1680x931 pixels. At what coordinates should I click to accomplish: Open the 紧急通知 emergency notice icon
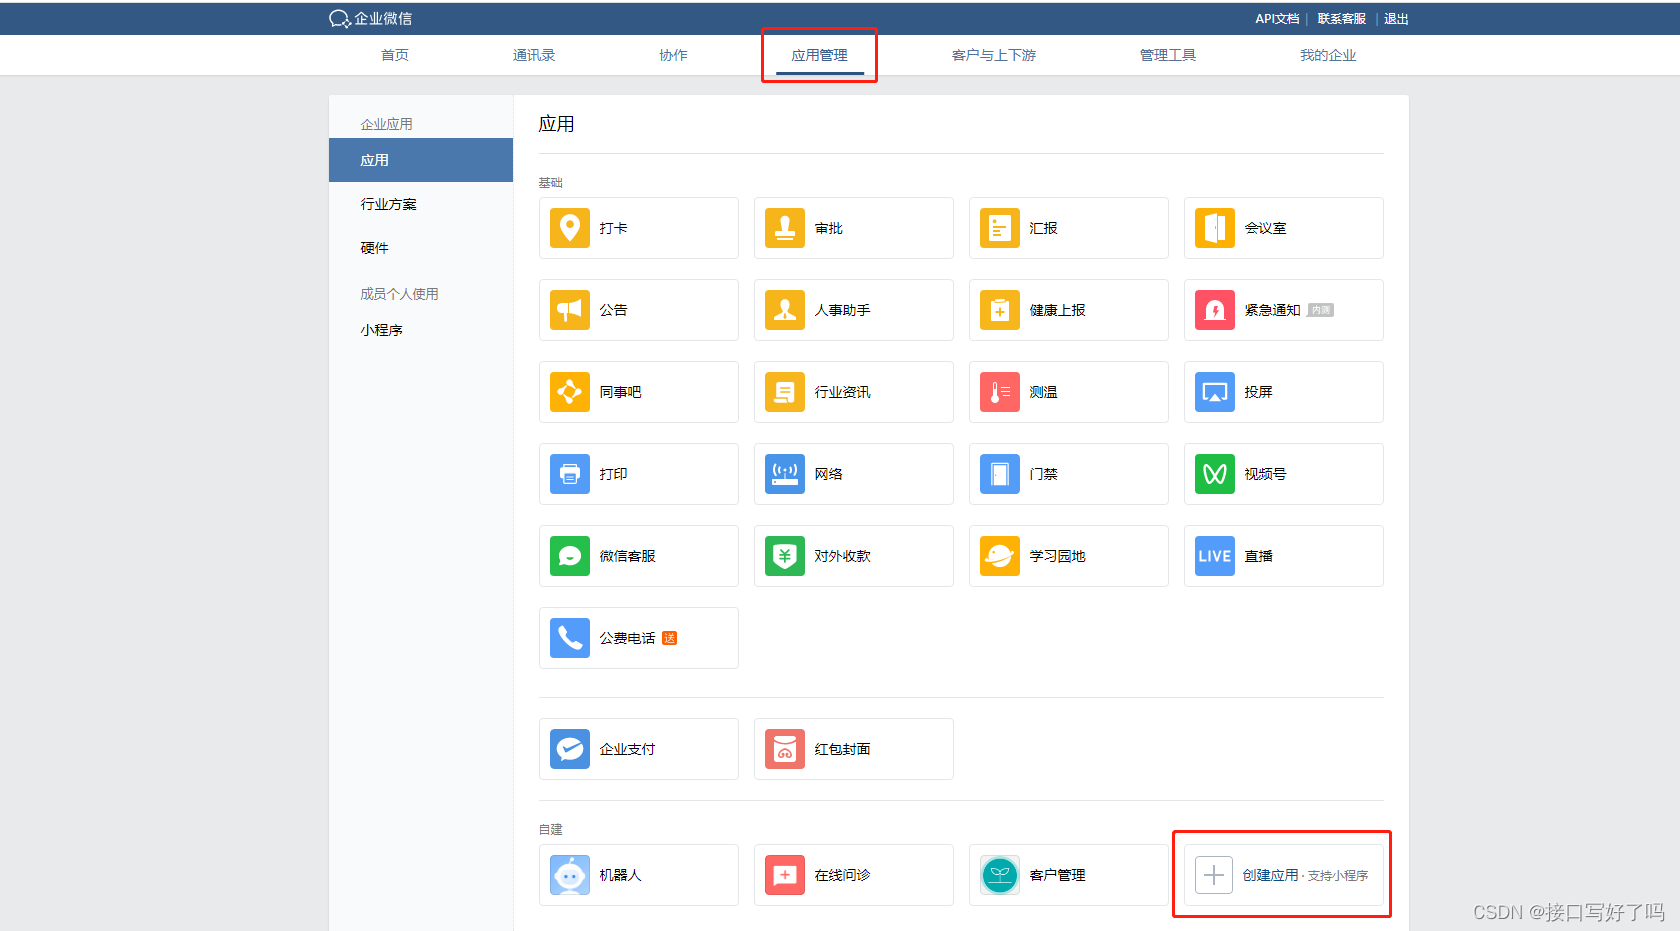point(1215,310)
